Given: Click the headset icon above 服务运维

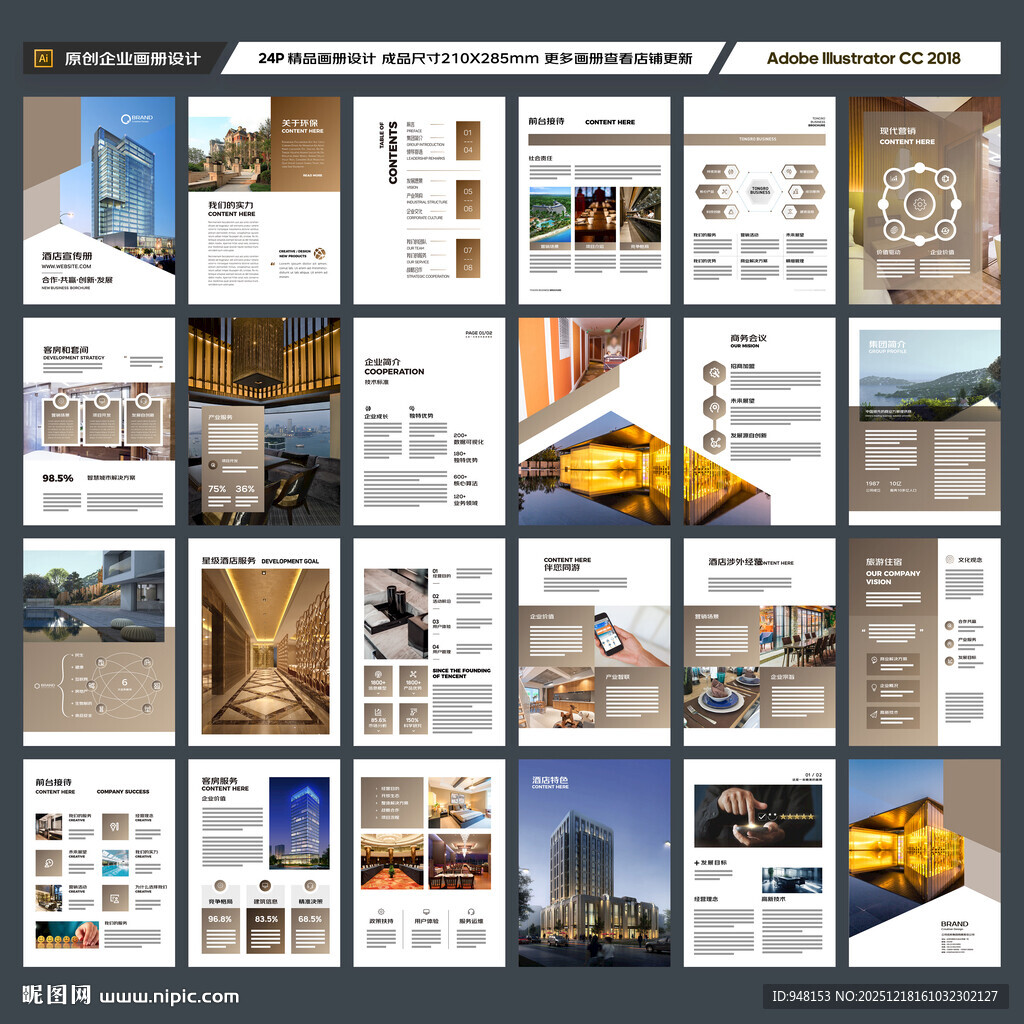Looking at the screenshot, I should click(x=471, y=912).
